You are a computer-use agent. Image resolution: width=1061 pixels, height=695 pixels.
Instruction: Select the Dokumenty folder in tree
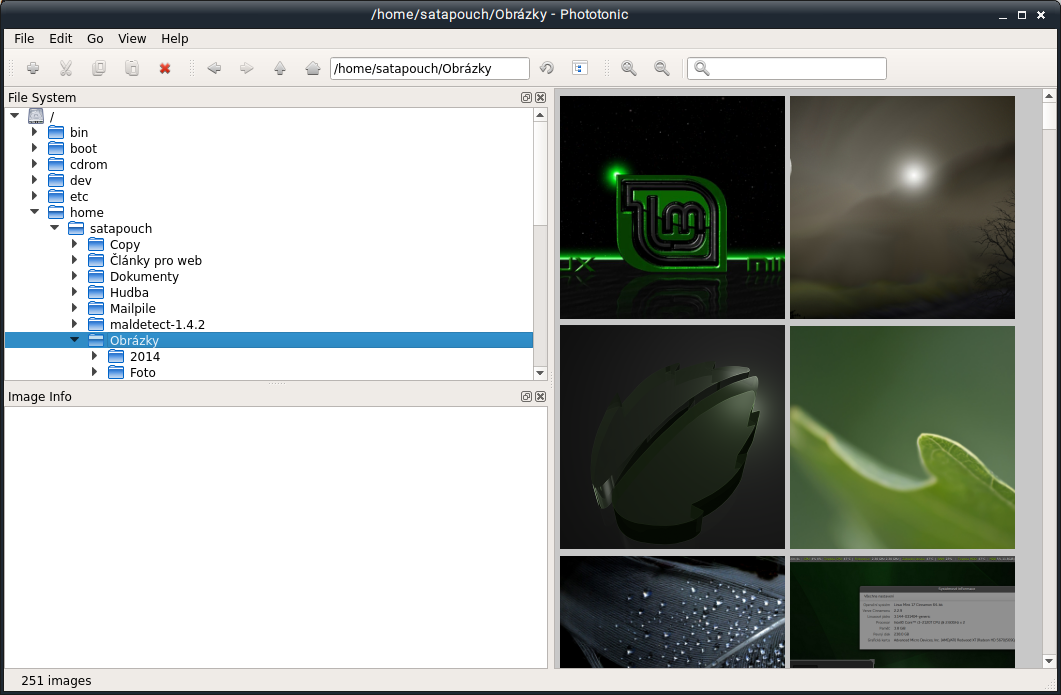tap(144, 276)
